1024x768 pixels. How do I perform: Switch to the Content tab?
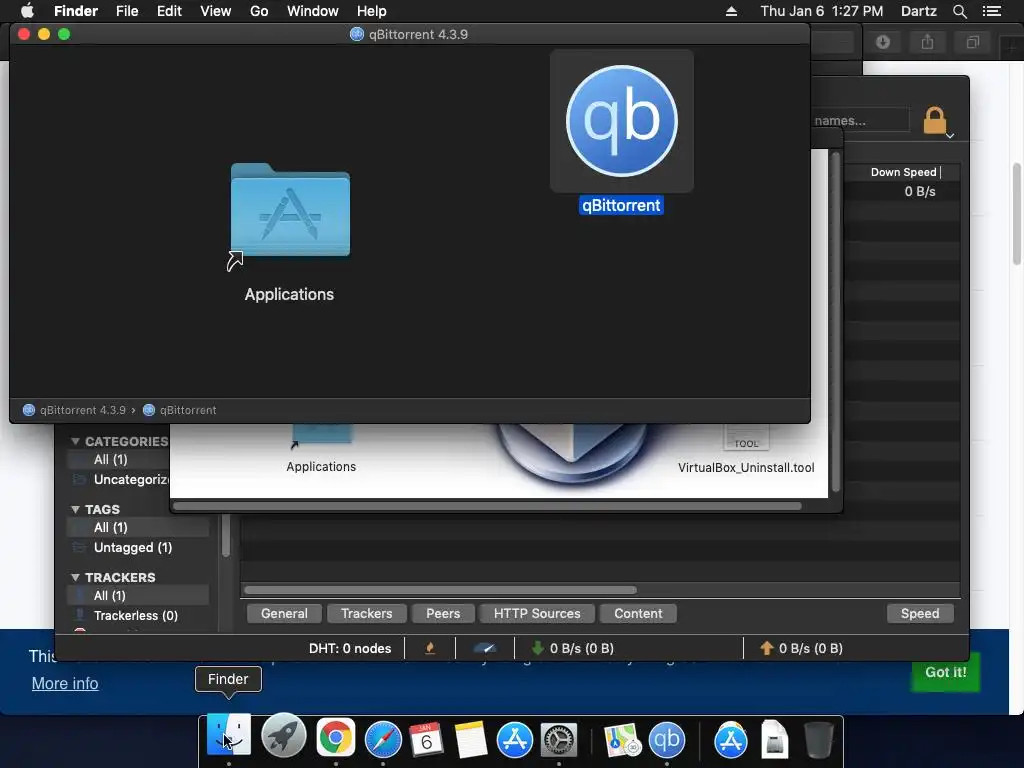[x=638, y=613]
